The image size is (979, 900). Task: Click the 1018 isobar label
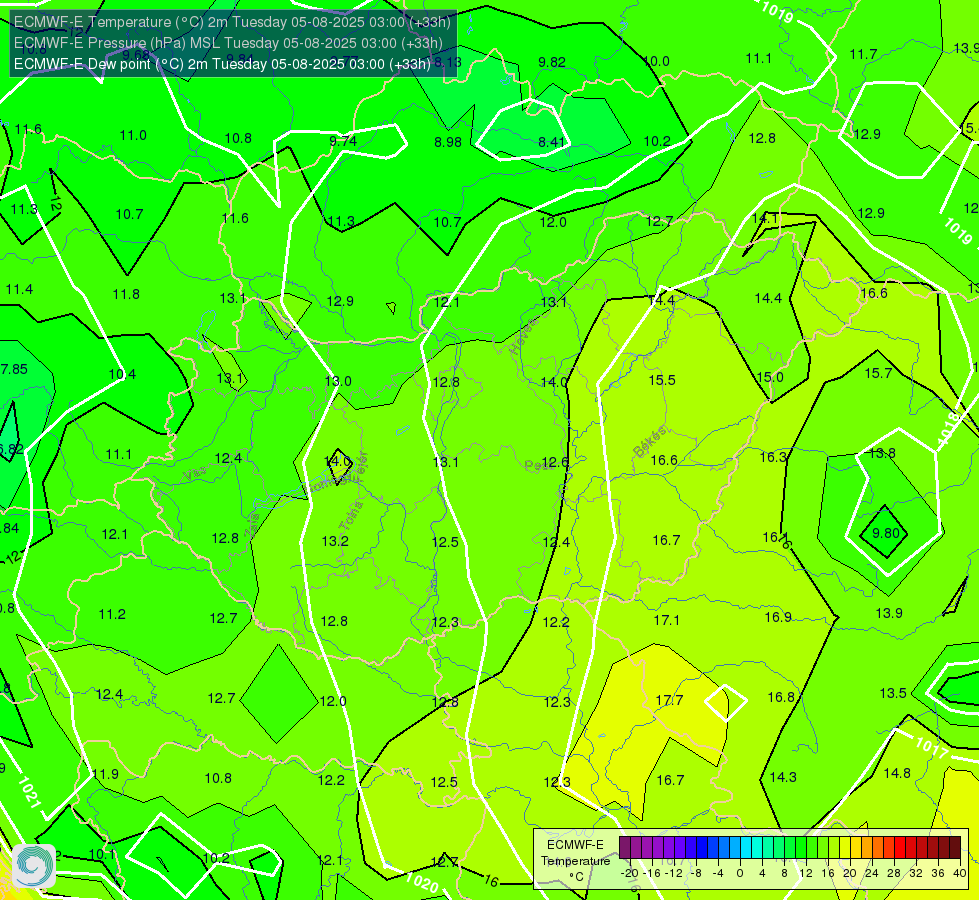[x=950, y=428]
